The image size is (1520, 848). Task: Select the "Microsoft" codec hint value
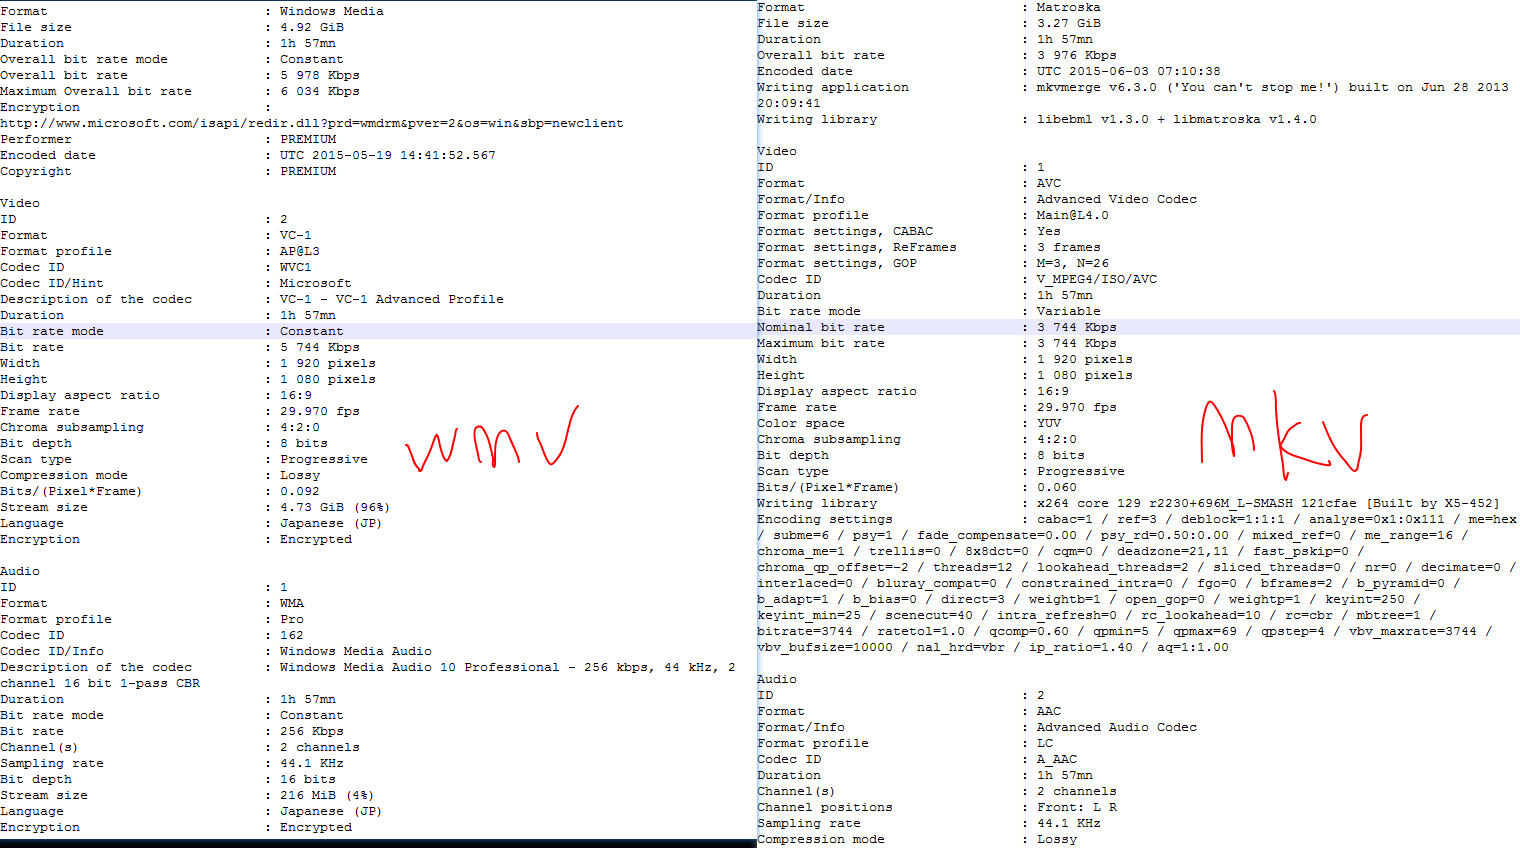(x=315, y=283)
